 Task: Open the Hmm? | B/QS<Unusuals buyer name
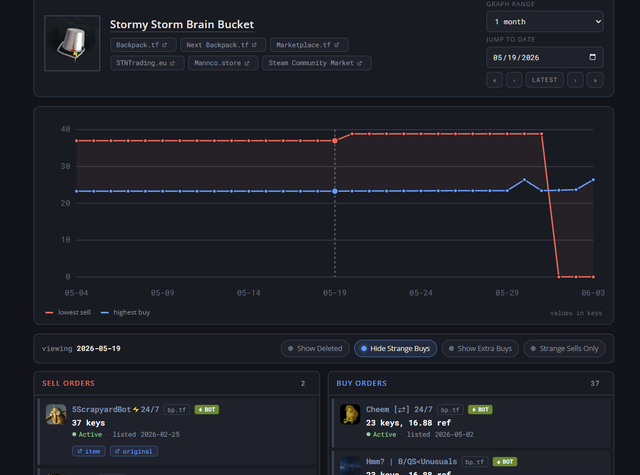411,462
